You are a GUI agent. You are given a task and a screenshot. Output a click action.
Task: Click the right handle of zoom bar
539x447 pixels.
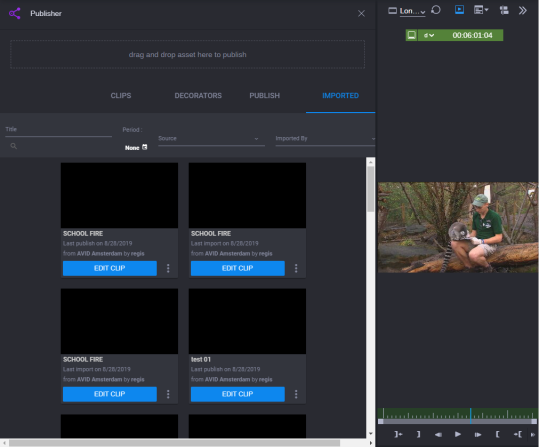(534, 421)
